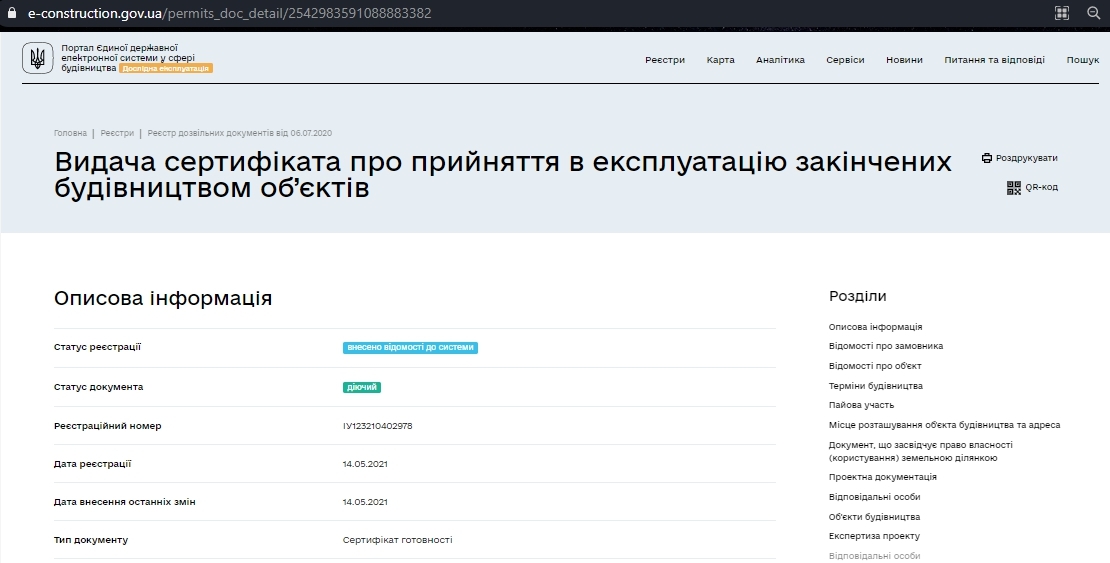The image size is (1110, 563).
Task: Jump to Об'єкти будівництва section
Action: point(874,517)
